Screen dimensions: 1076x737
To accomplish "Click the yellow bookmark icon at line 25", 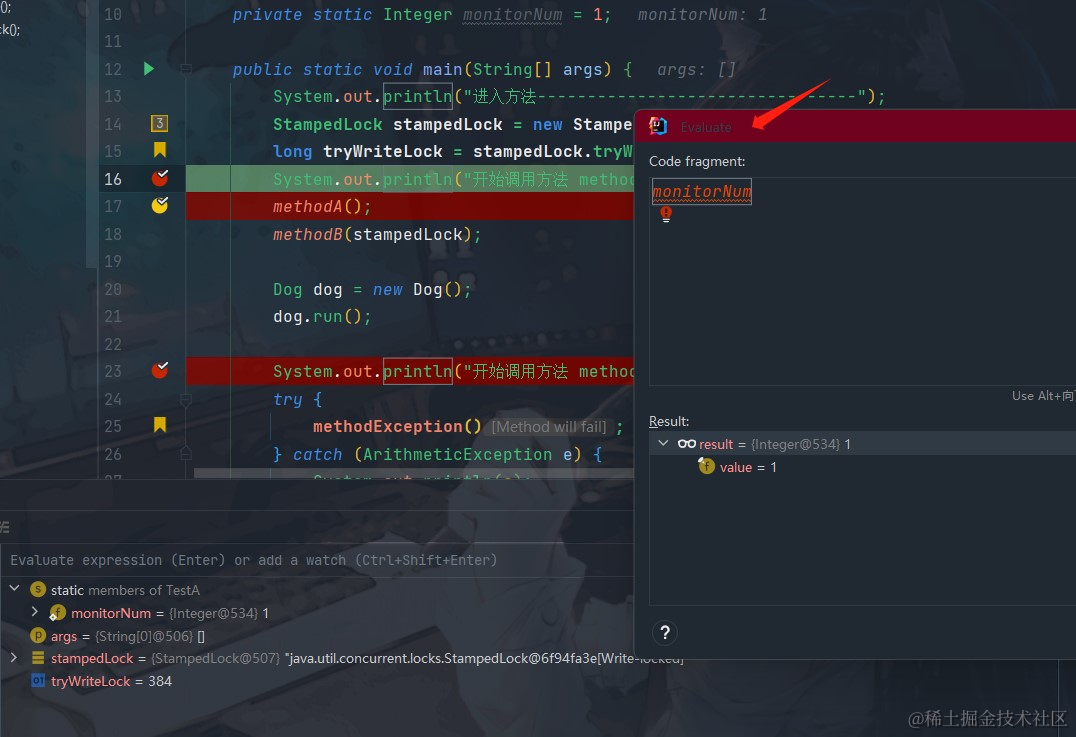I will pyautogui.click(x=160, y=425).
